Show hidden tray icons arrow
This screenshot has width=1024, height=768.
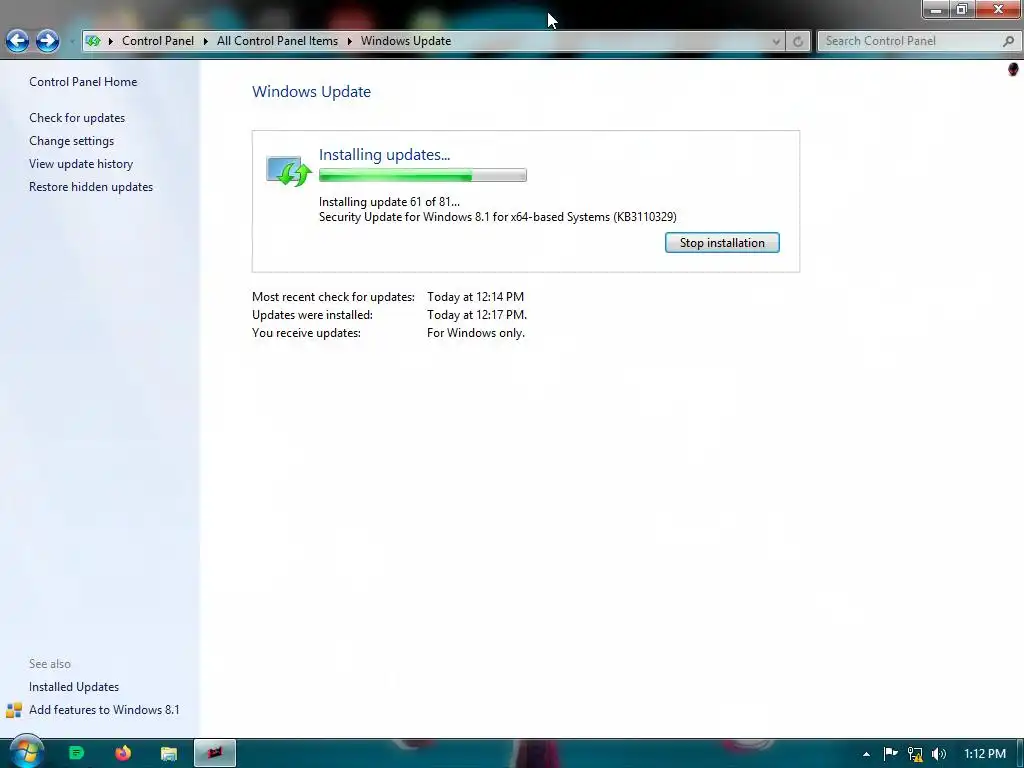[867, 754]
